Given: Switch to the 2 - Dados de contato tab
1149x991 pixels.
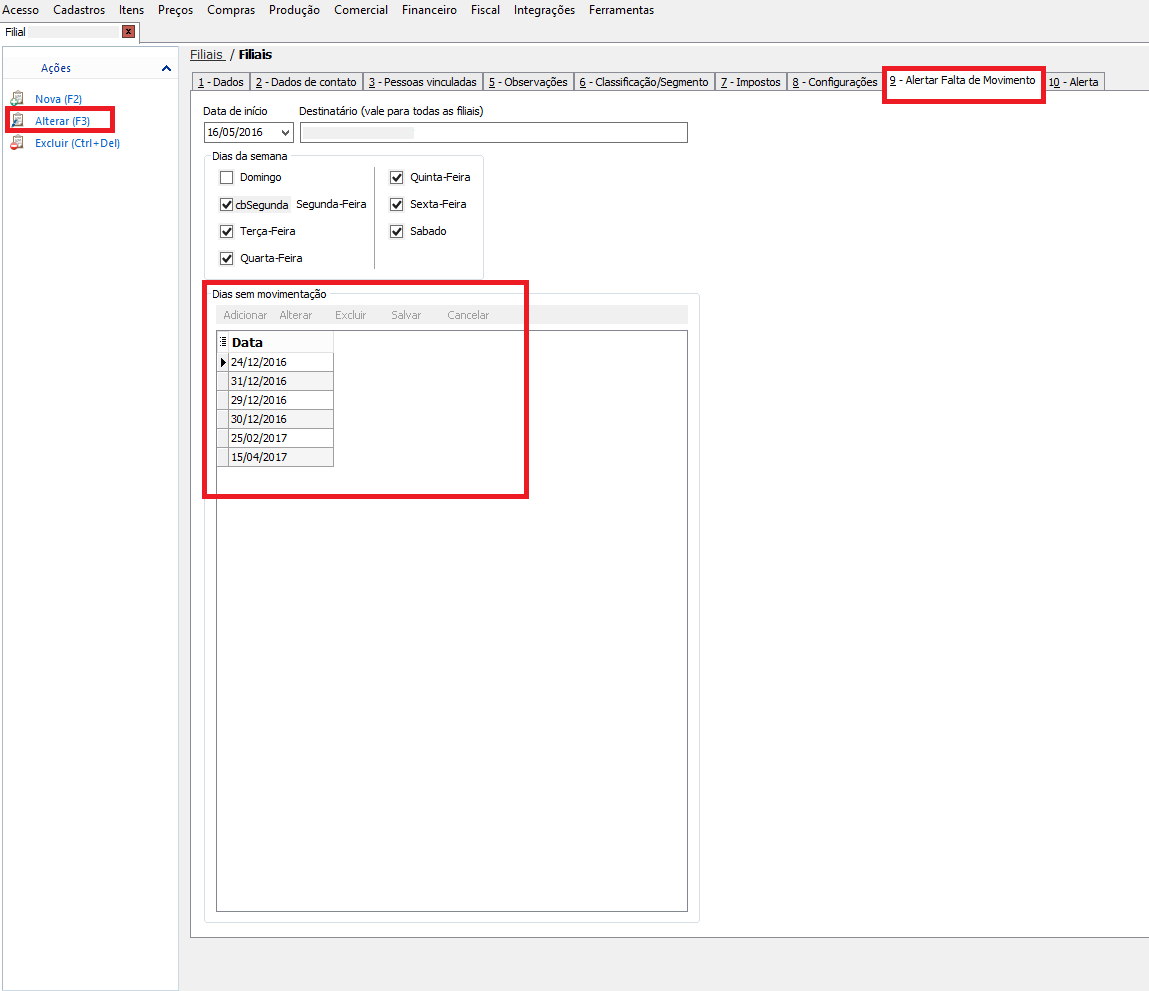Looking at the screenshot, I should point(306,82).
